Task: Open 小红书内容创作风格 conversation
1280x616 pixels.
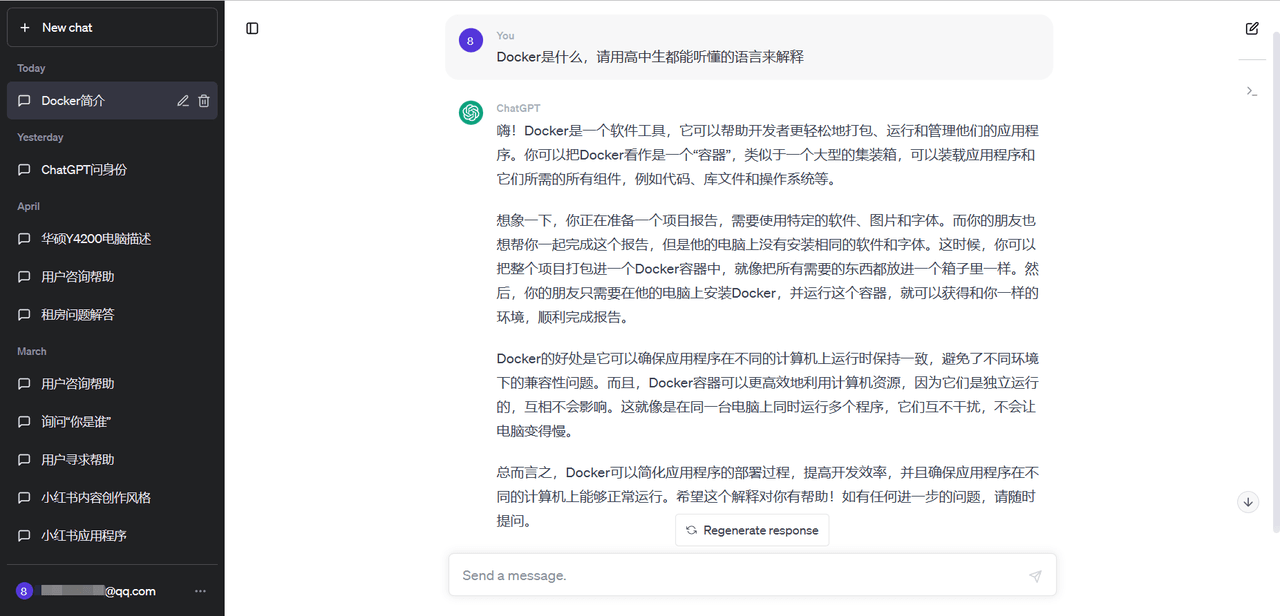Action: 112,498
